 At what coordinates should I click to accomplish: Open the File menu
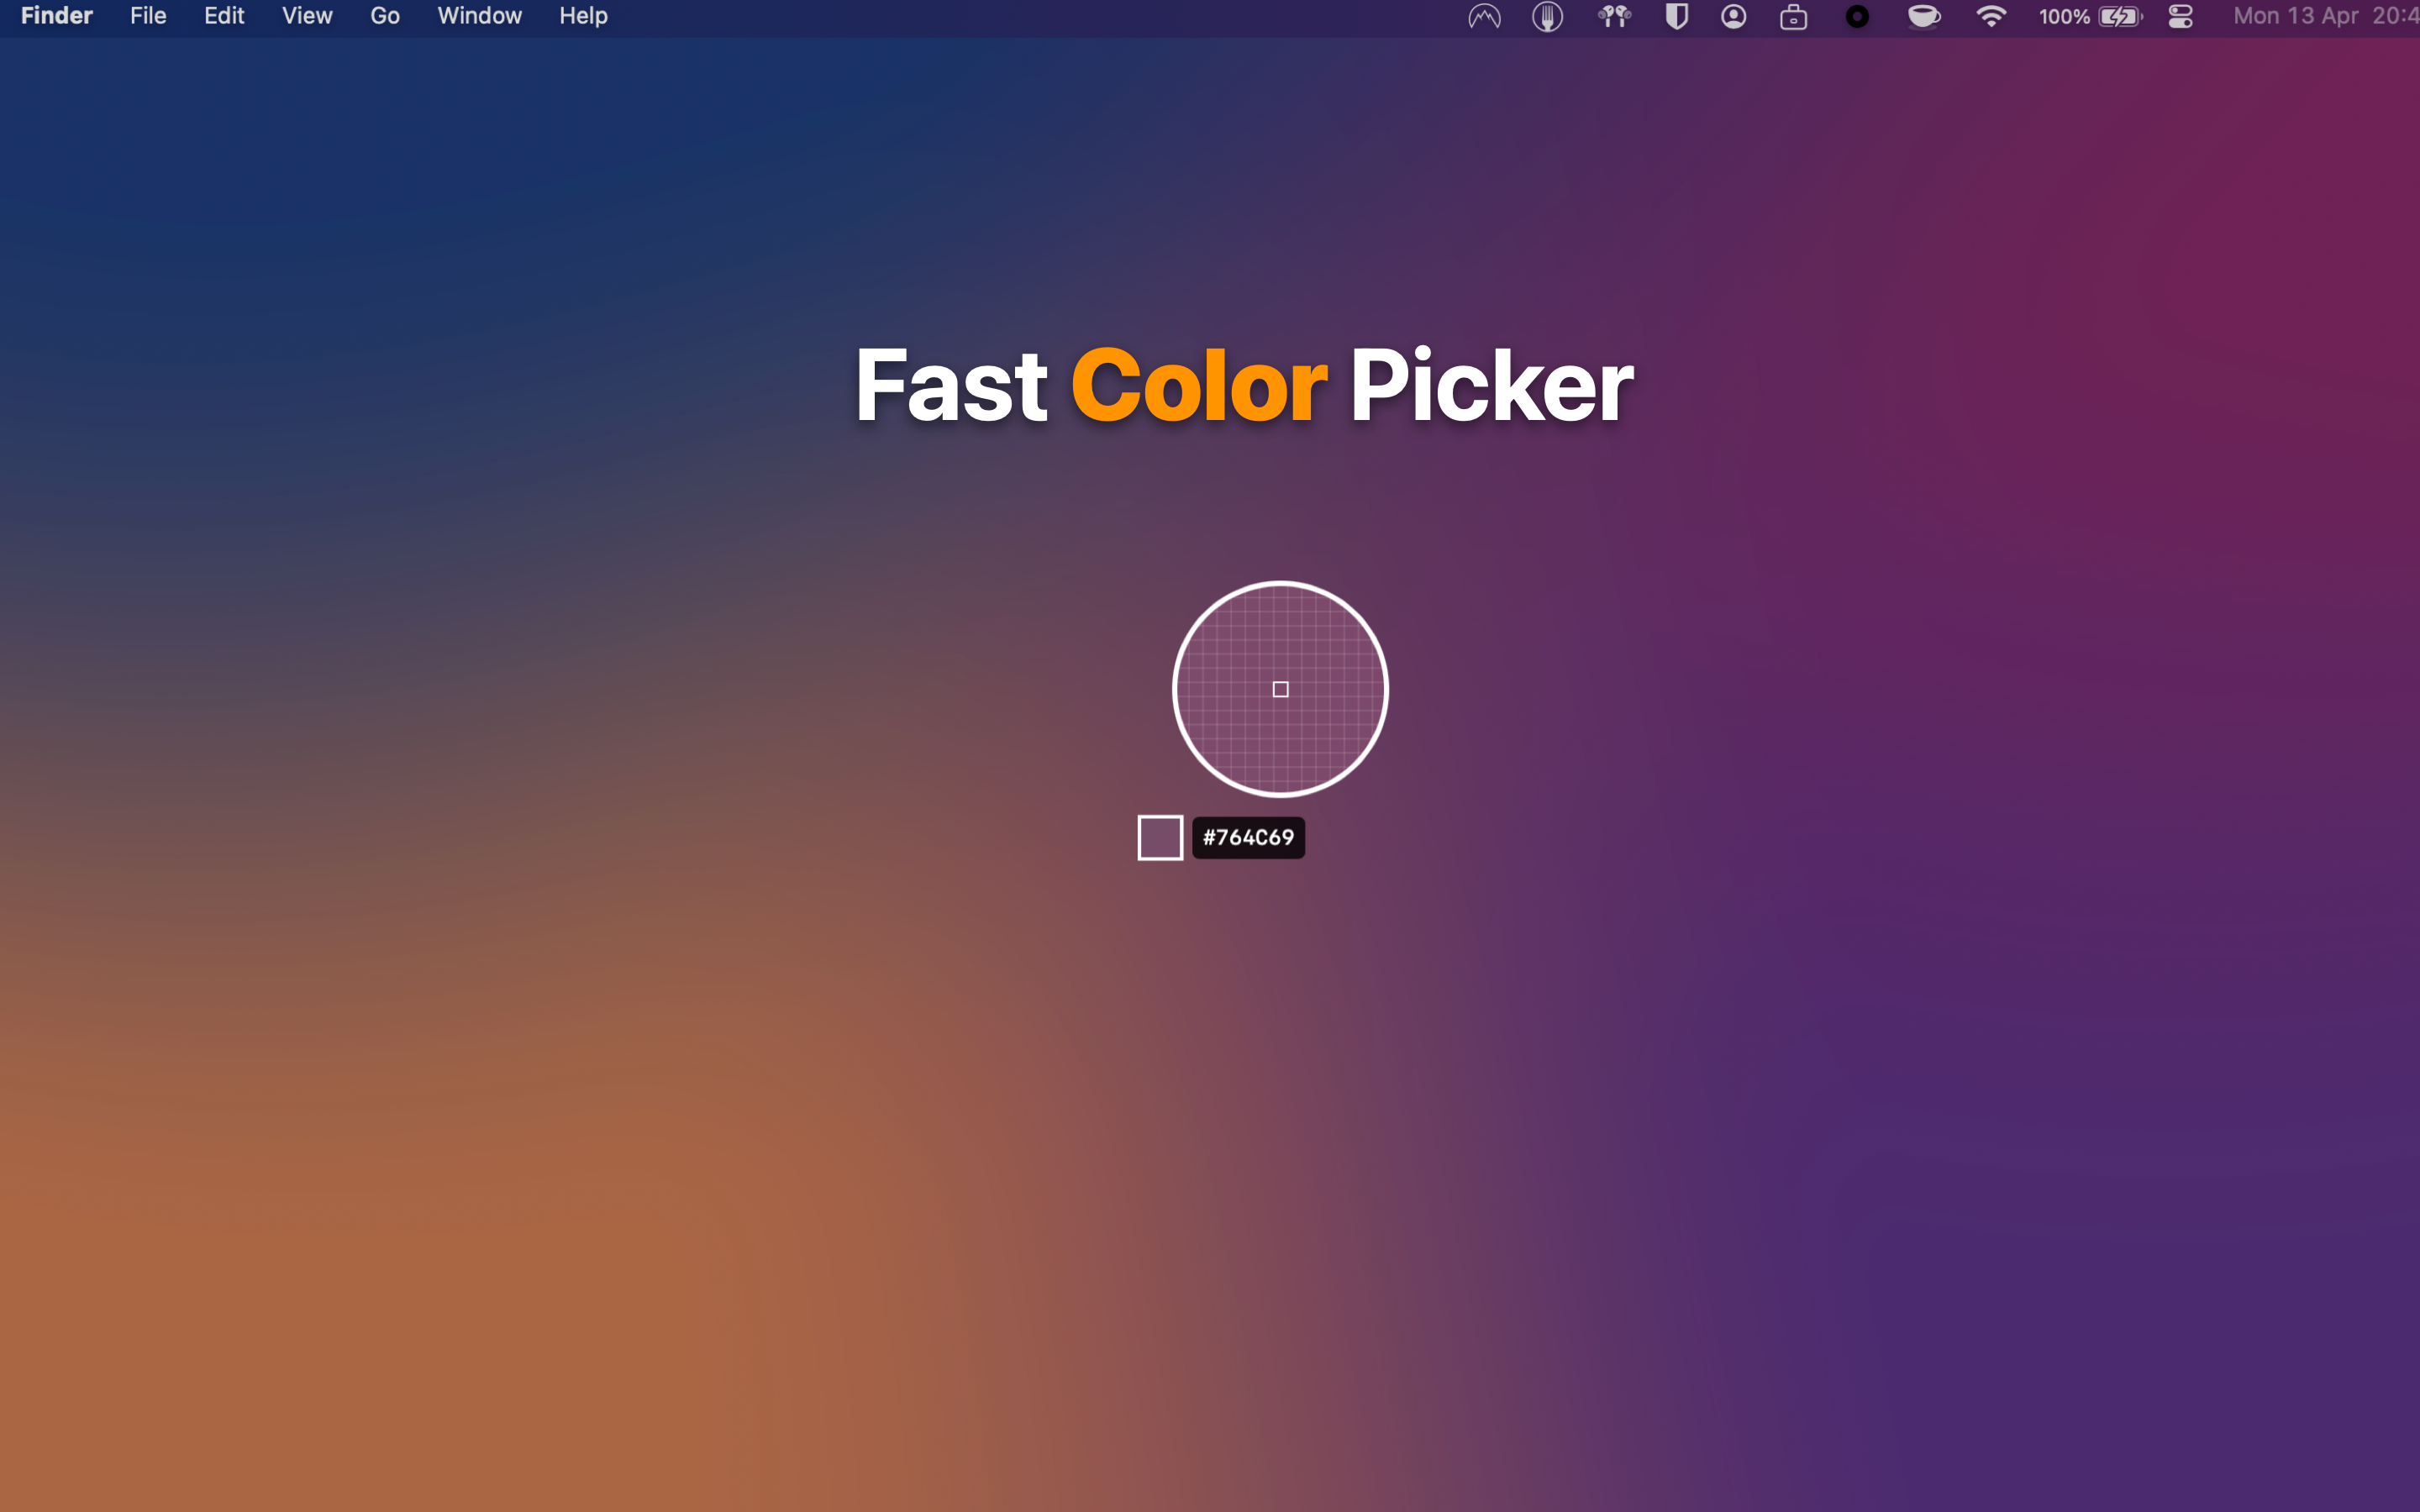(x=146, y=16)
